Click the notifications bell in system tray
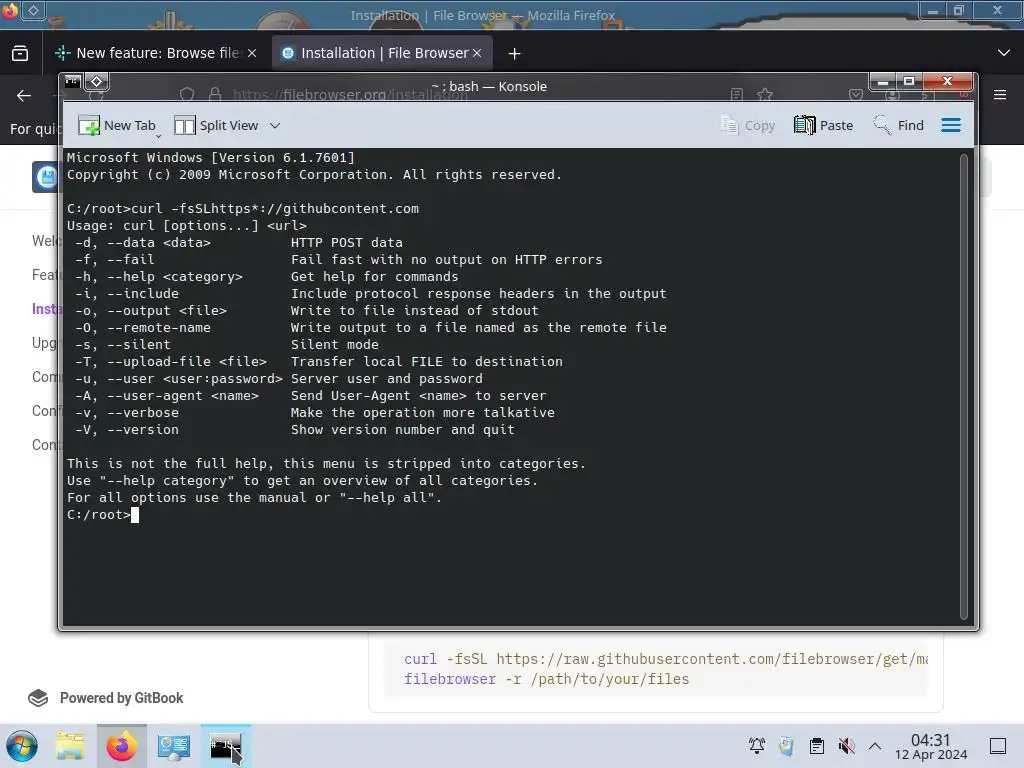The image size is (1024, 768). click(757, 746)
